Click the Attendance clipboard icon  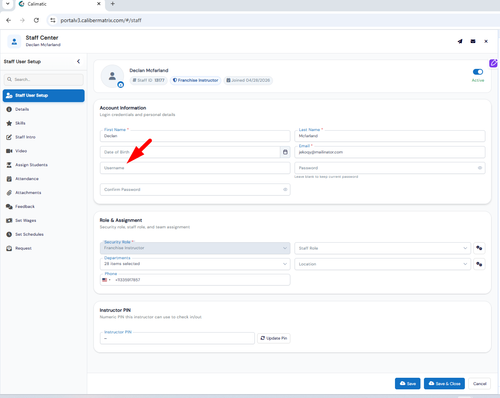click(x=9, y=179)
